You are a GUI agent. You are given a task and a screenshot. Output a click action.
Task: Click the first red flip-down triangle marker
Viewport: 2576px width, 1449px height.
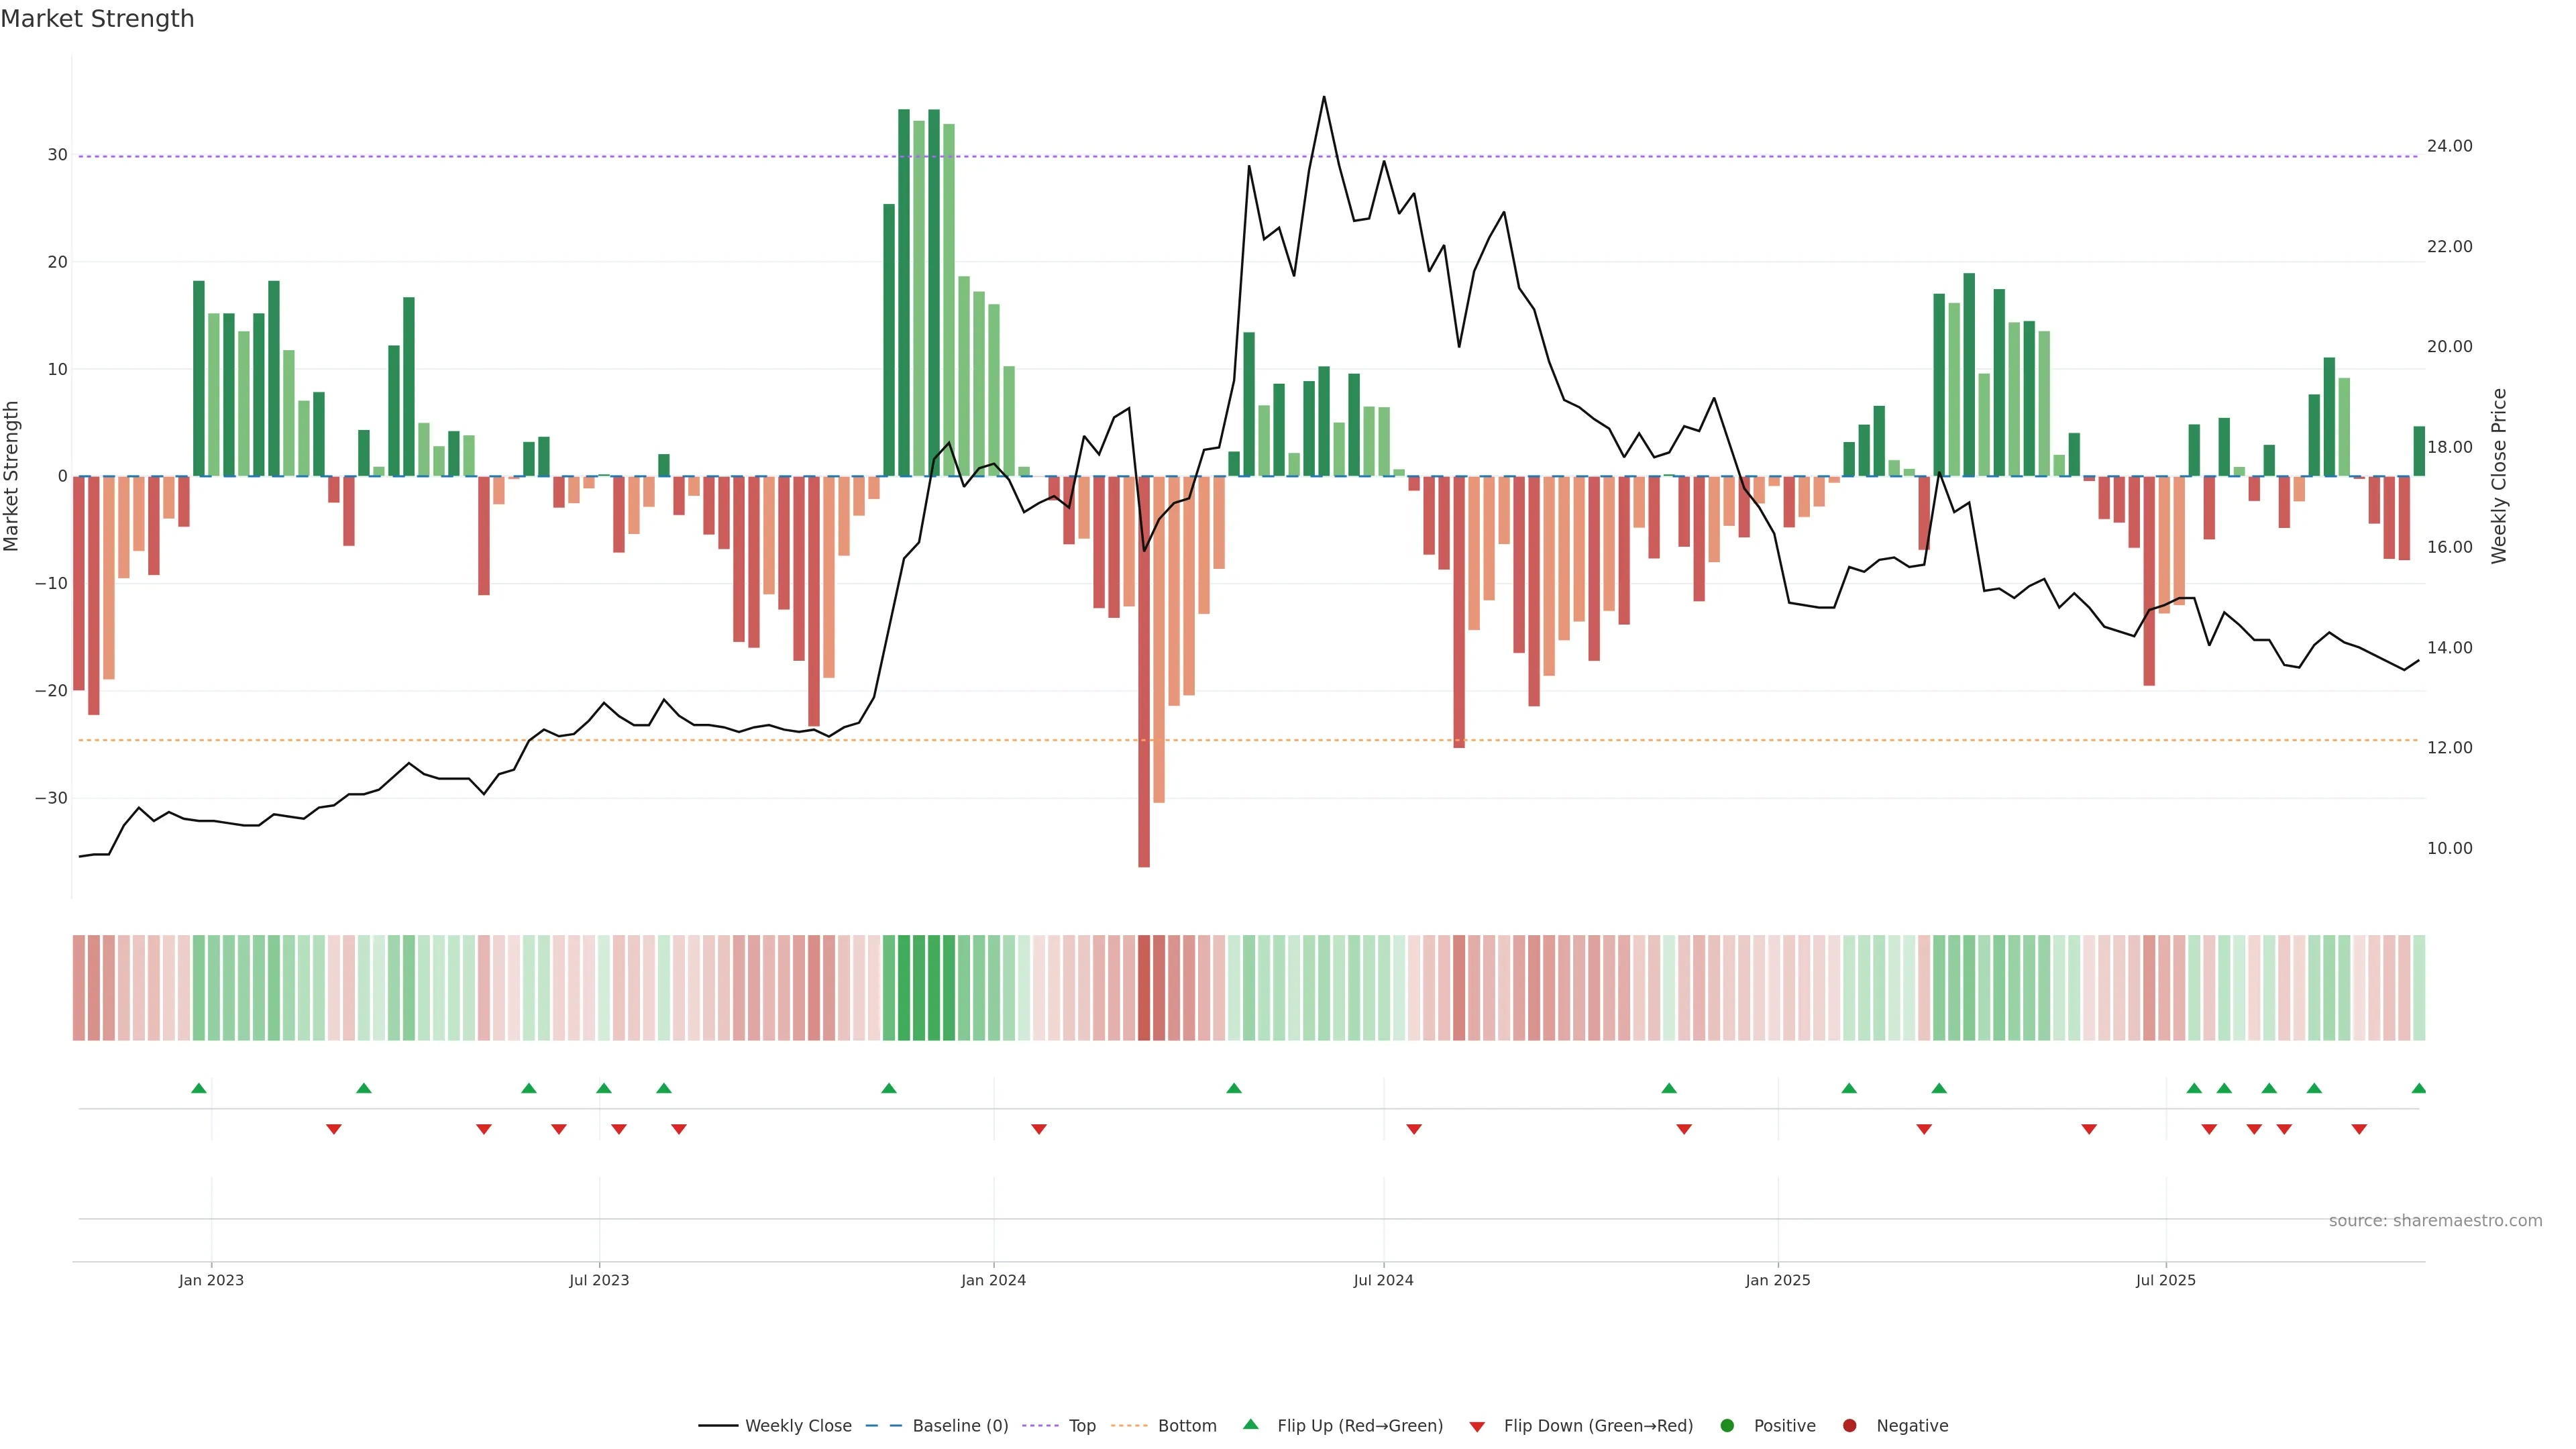(x=334, y=1129)
